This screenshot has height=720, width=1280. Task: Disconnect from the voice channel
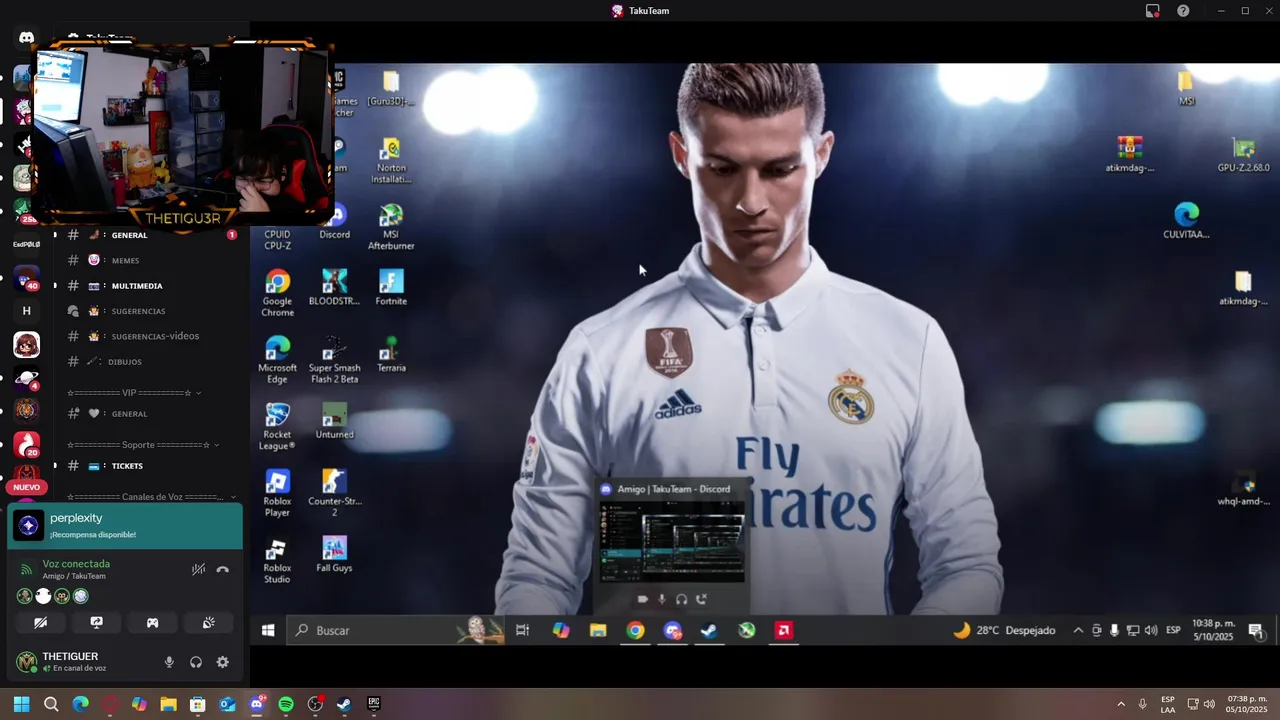click(x=222, y=569)
